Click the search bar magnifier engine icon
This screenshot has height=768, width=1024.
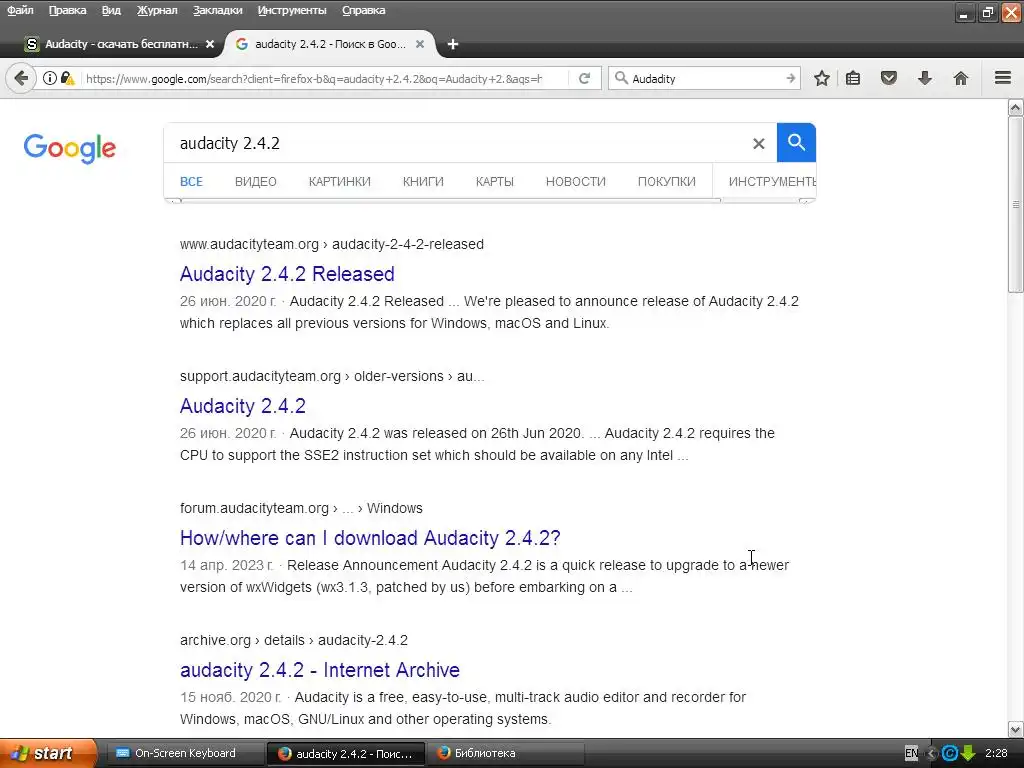coord(621,78)
